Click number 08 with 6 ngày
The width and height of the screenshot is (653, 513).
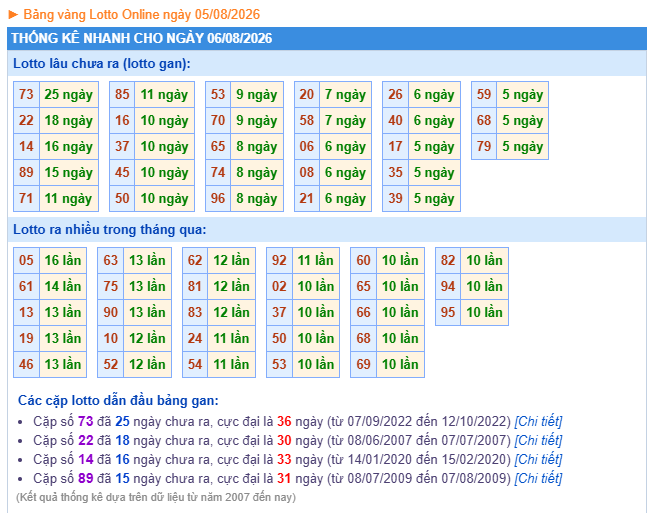click(x=307, y=172)
